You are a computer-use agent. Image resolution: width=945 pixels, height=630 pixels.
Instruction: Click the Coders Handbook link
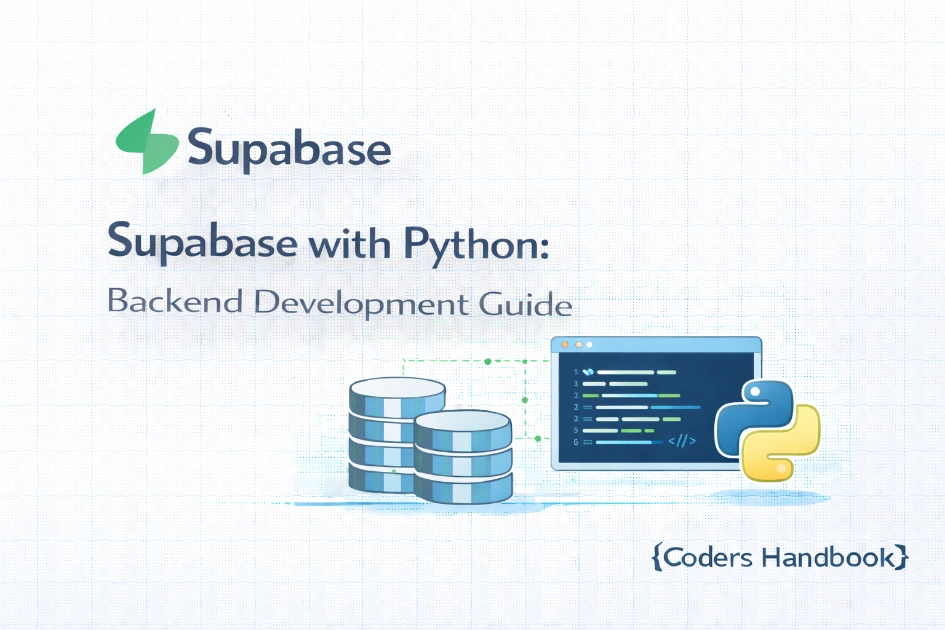coord(780,558)
